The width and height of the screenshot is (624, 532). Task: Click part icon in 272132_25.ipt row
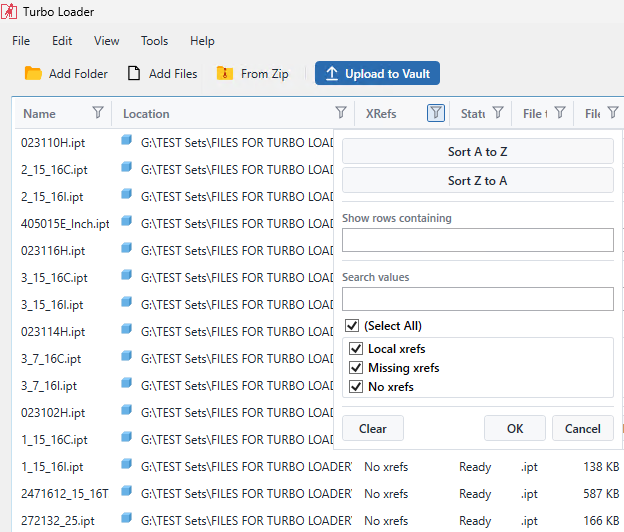click(x=127, y=518)
